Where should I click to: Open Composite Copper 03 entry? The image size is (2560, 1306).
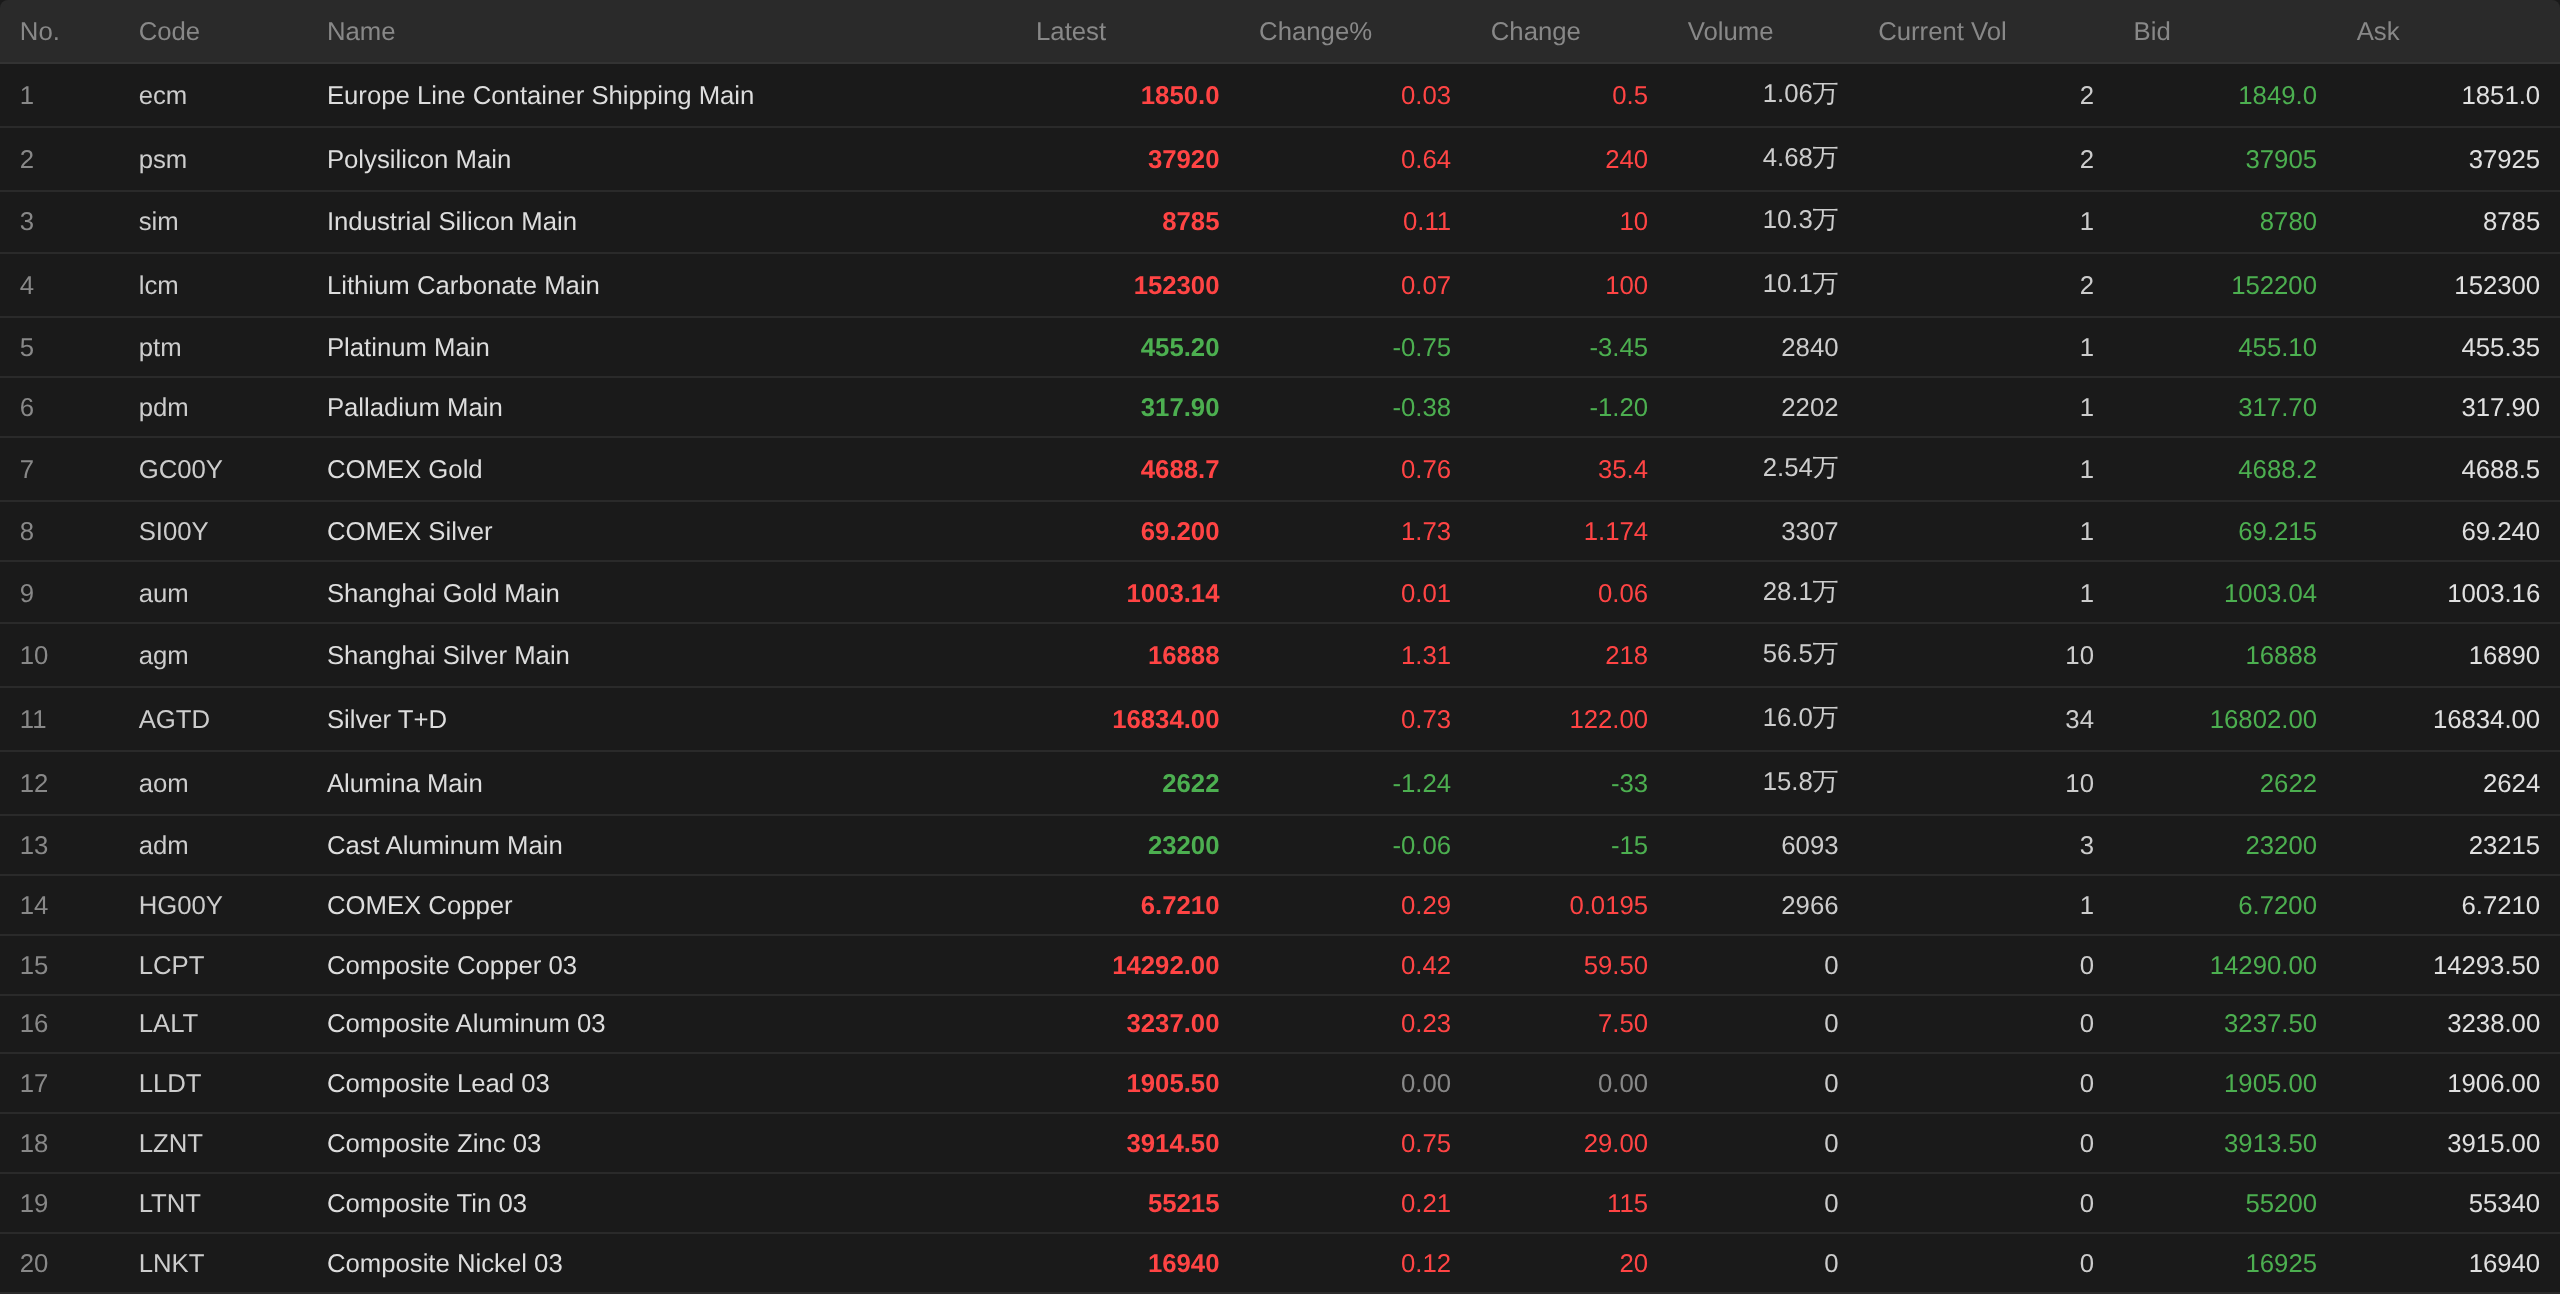tap(452, 966)
